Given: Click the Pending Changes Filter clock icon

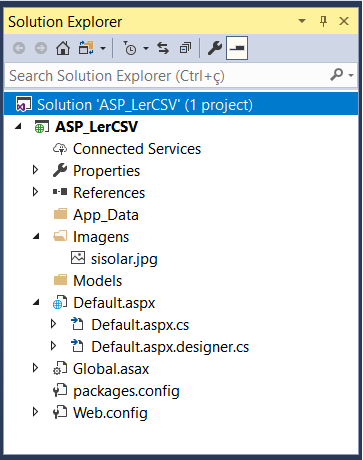Looking at the screenshot, I should pos(129,48).
